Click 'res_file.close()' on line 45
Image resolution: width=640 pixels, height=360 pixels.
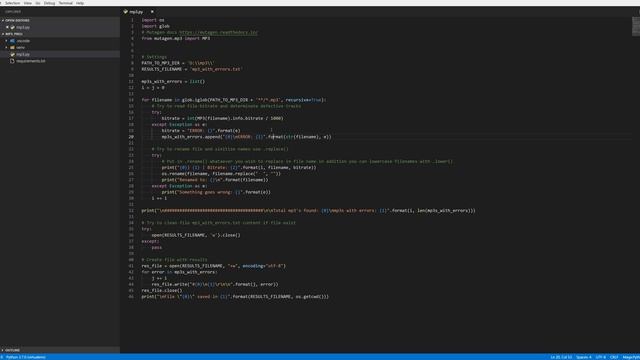[162, 291]
